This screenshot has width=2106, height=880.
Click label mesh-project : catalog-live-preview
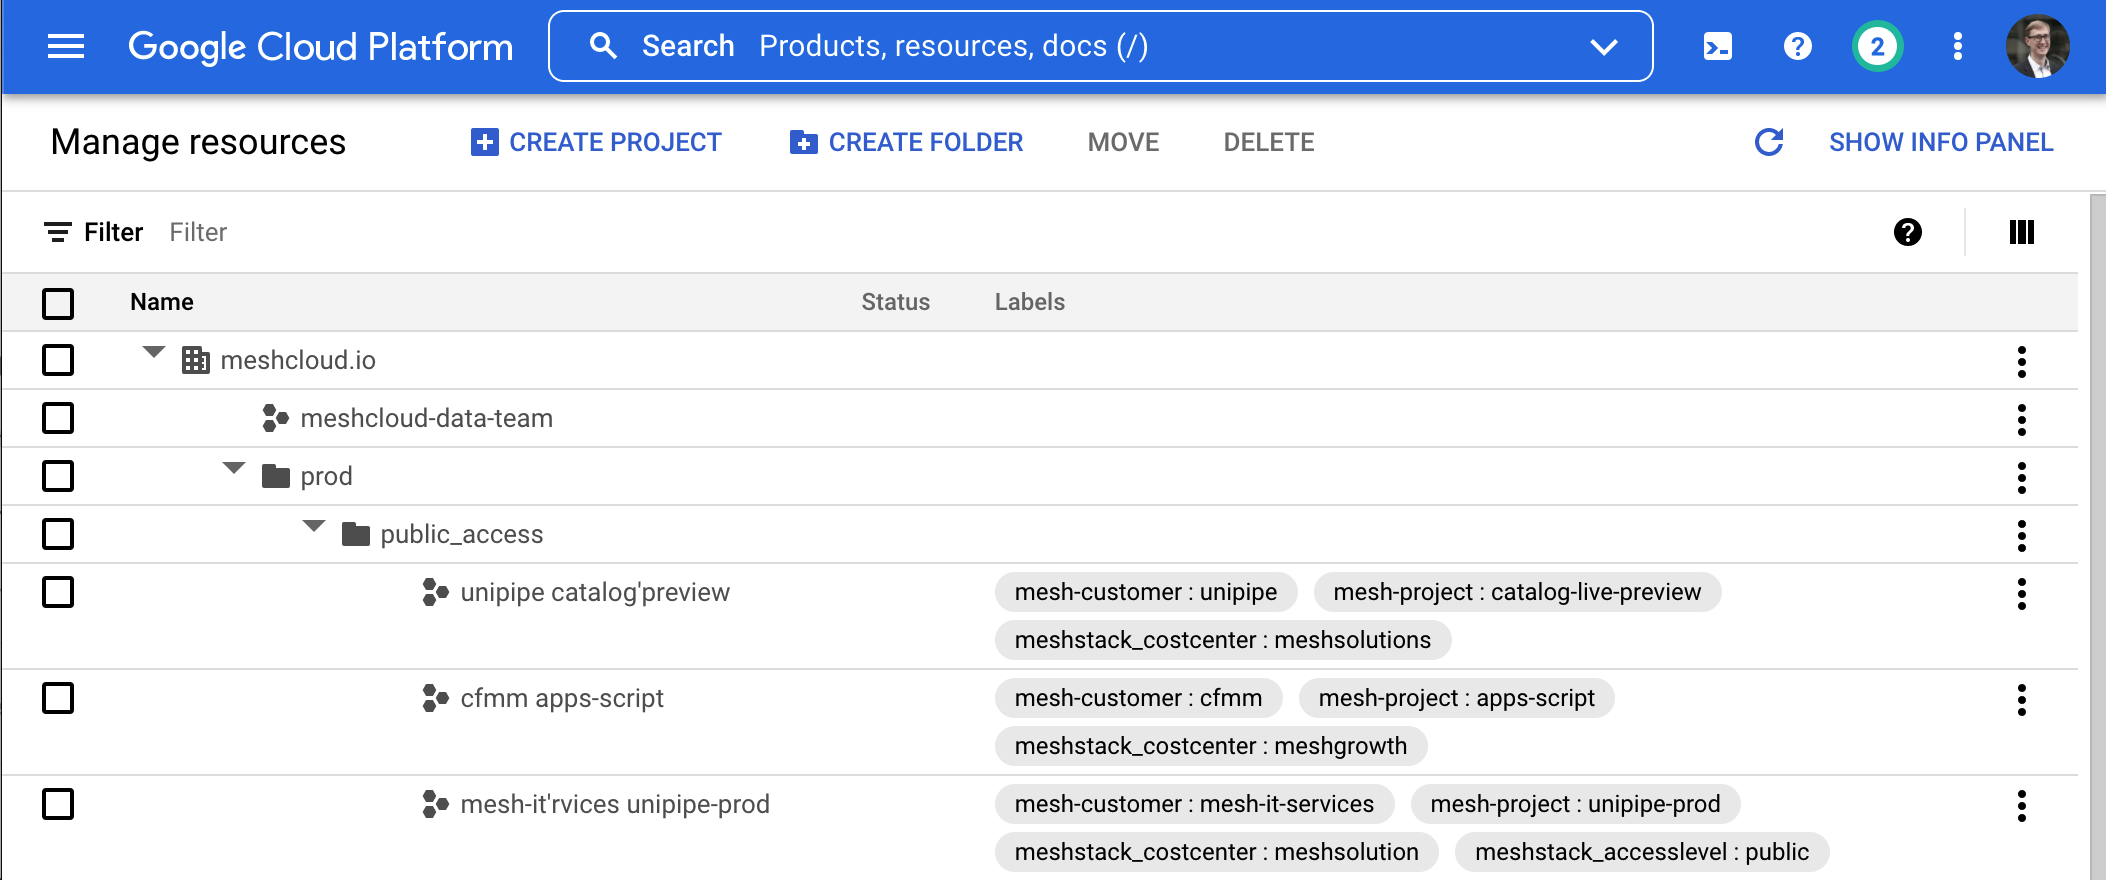(1517, 592)
